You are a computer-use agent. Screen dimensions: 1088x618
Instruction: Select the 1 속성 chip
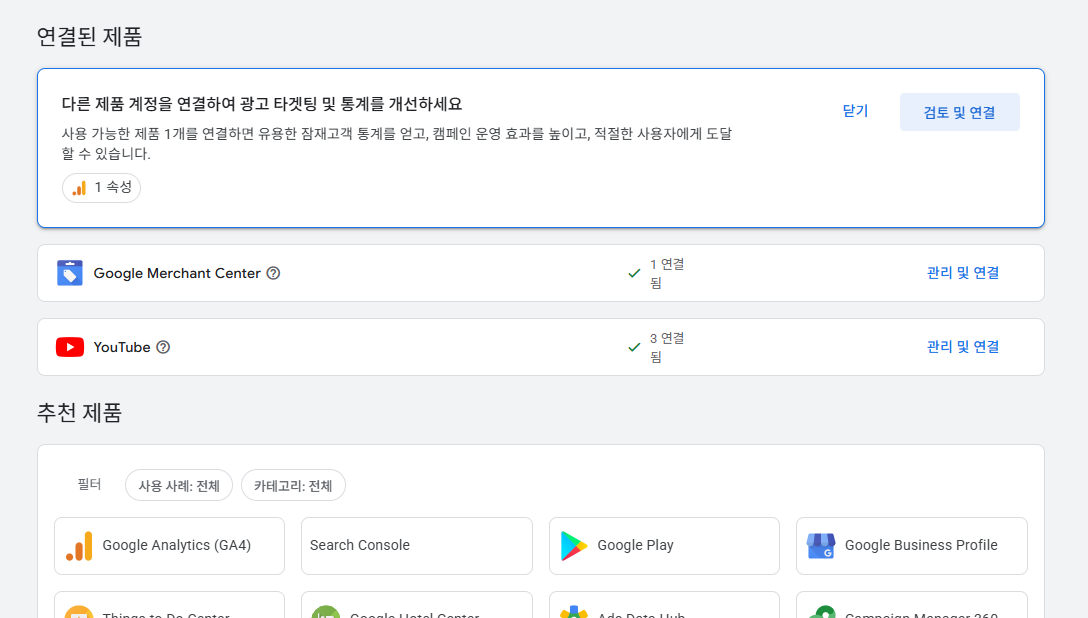pyautogui.click(x=101, y=188)
